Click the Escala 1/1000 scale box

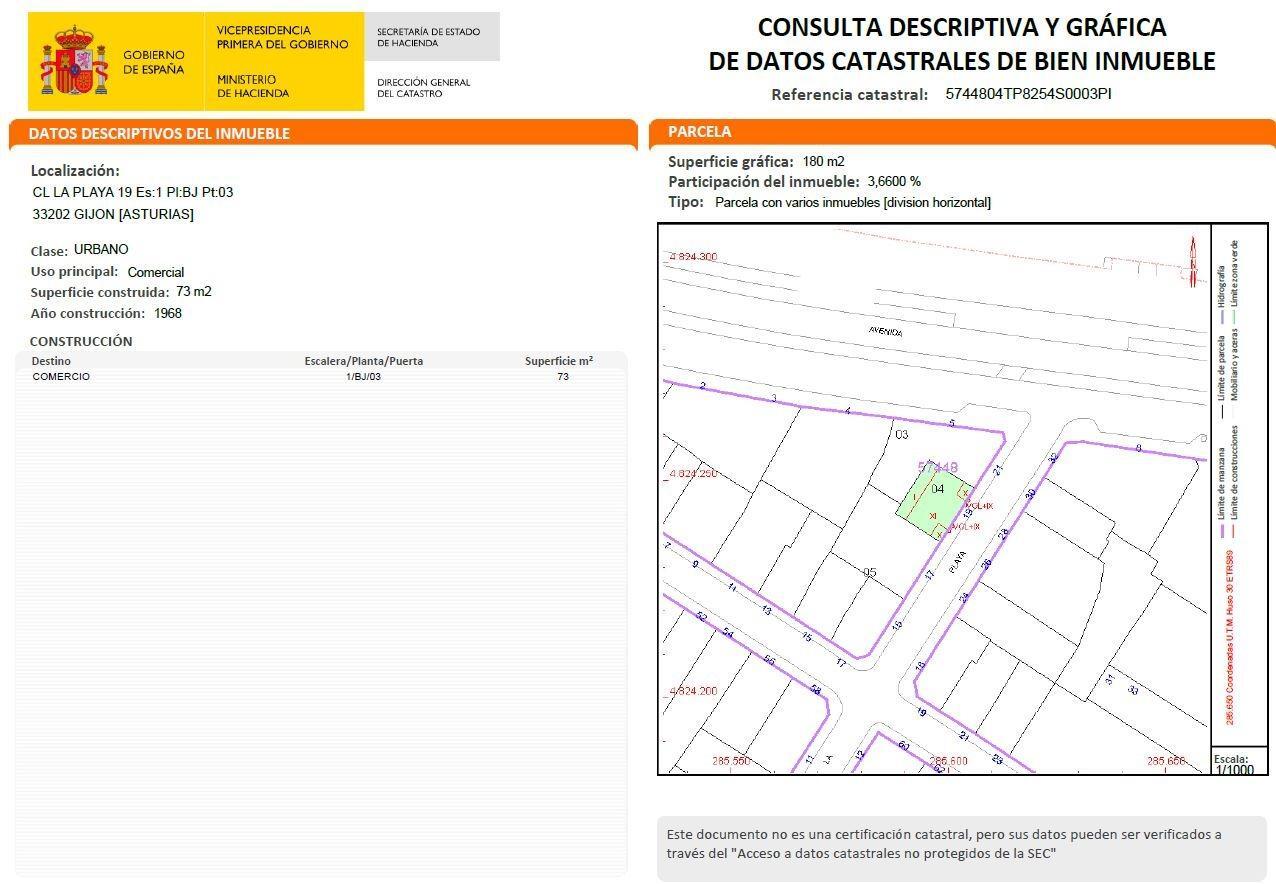1238,764
